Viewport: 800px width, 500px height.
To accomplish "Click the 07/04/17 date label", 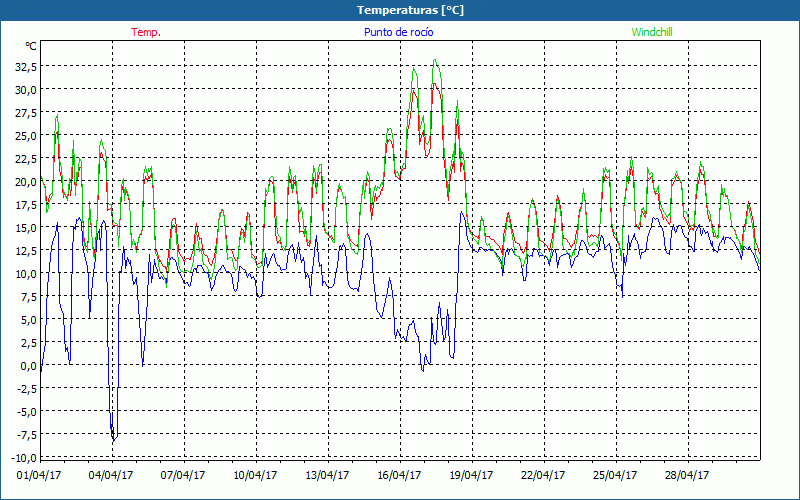I will coord(183,475).
